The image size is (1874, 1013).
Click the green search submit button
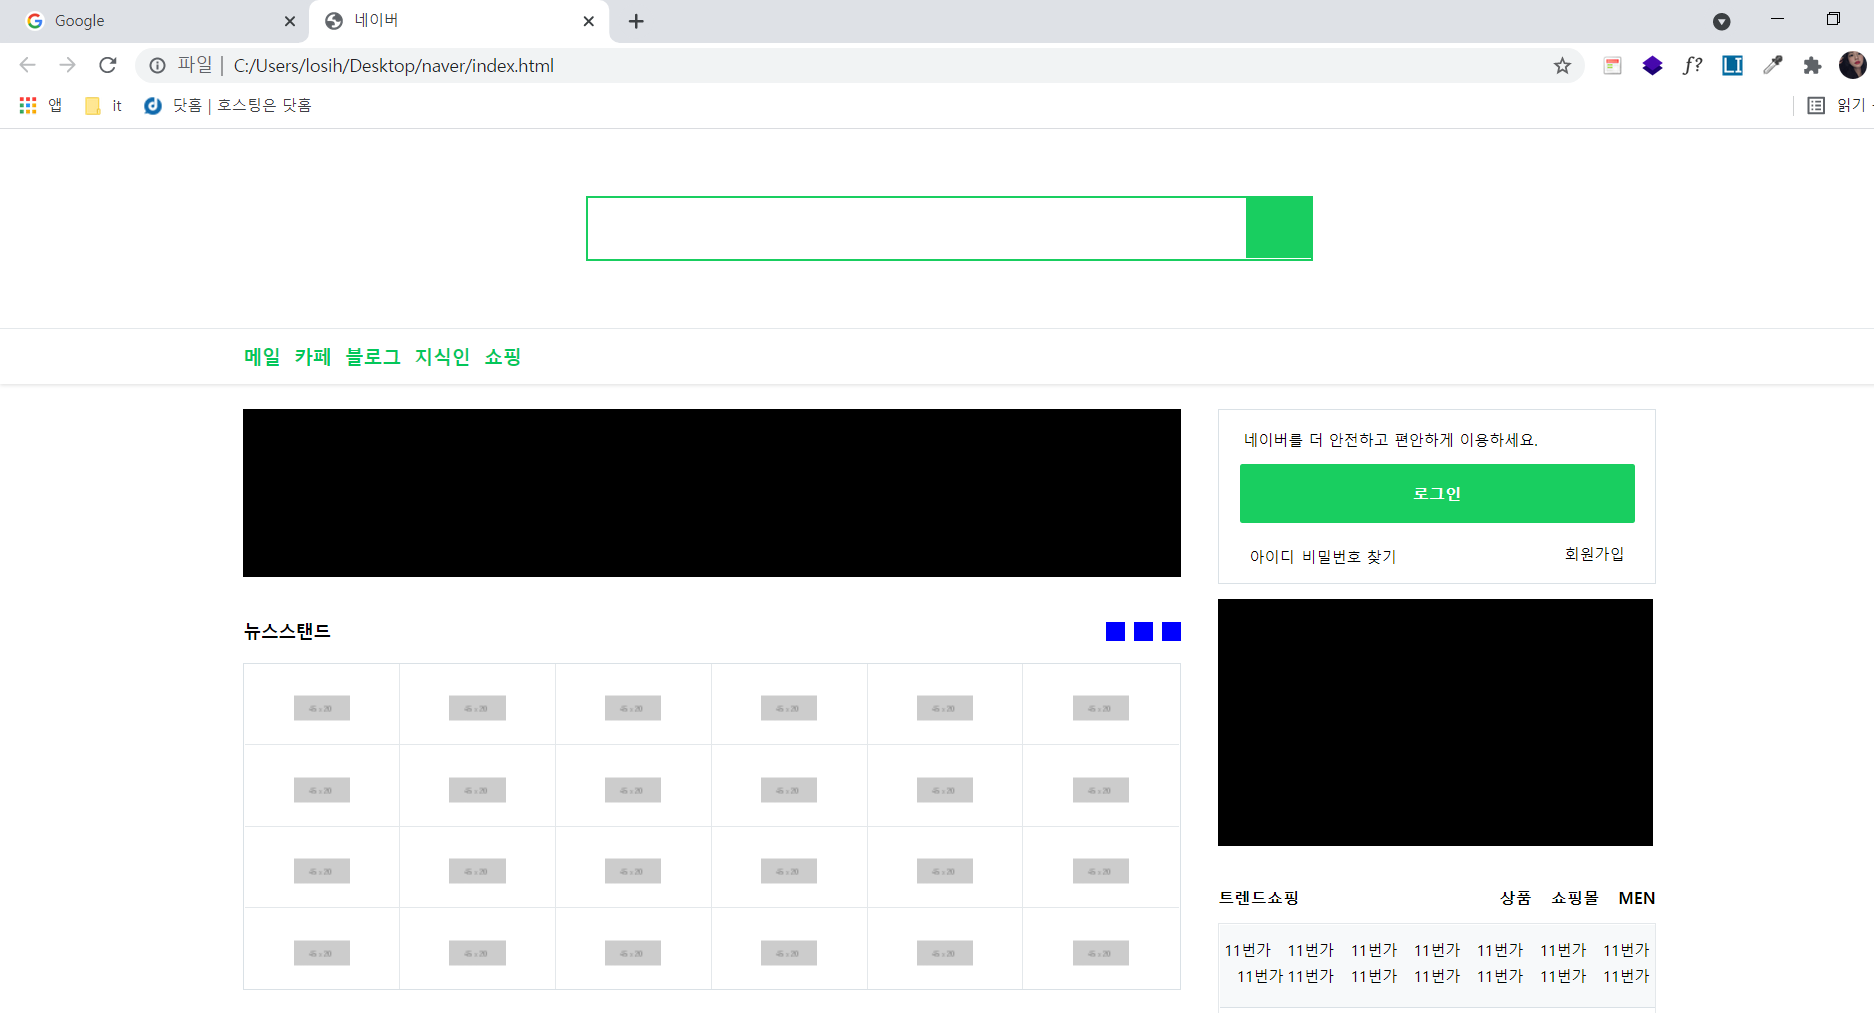1279,227
